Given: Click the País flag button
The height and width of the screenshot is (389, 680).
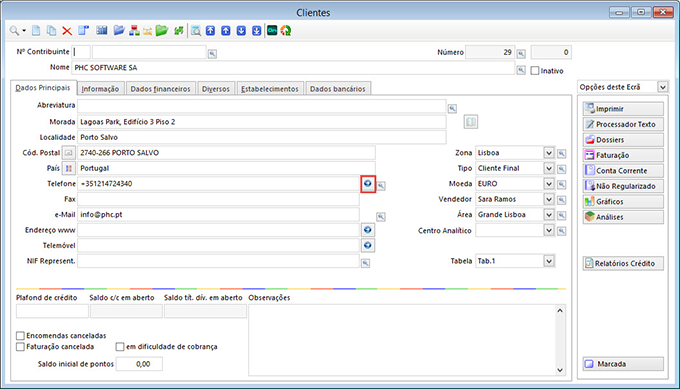Looking at the screenshot, I should pyautogui.click(x=69, y=168).
